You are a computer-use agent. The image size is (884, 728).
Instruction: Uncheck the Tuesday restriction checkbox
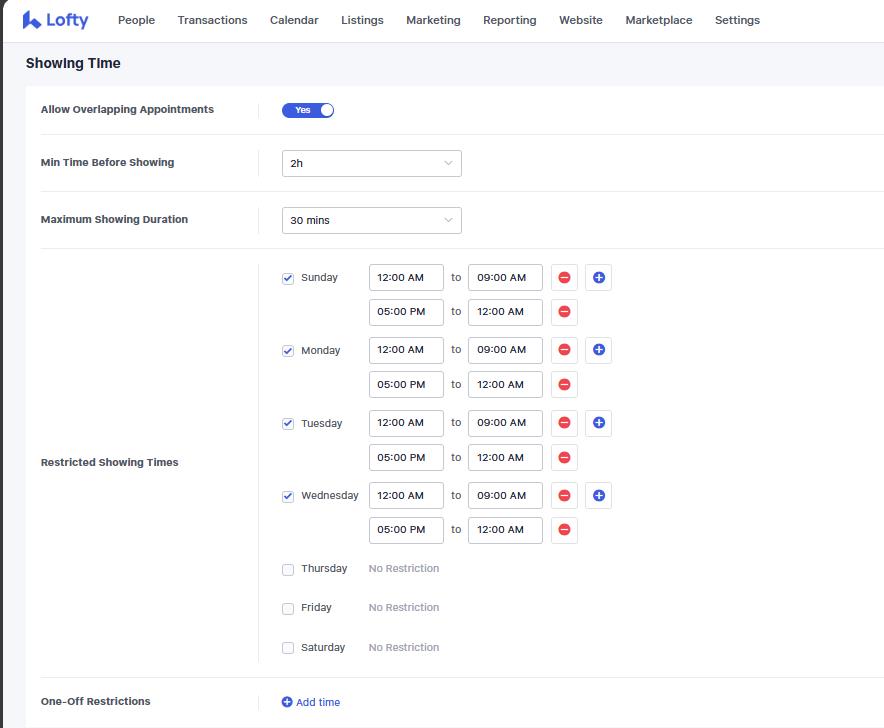pos(288,423)
